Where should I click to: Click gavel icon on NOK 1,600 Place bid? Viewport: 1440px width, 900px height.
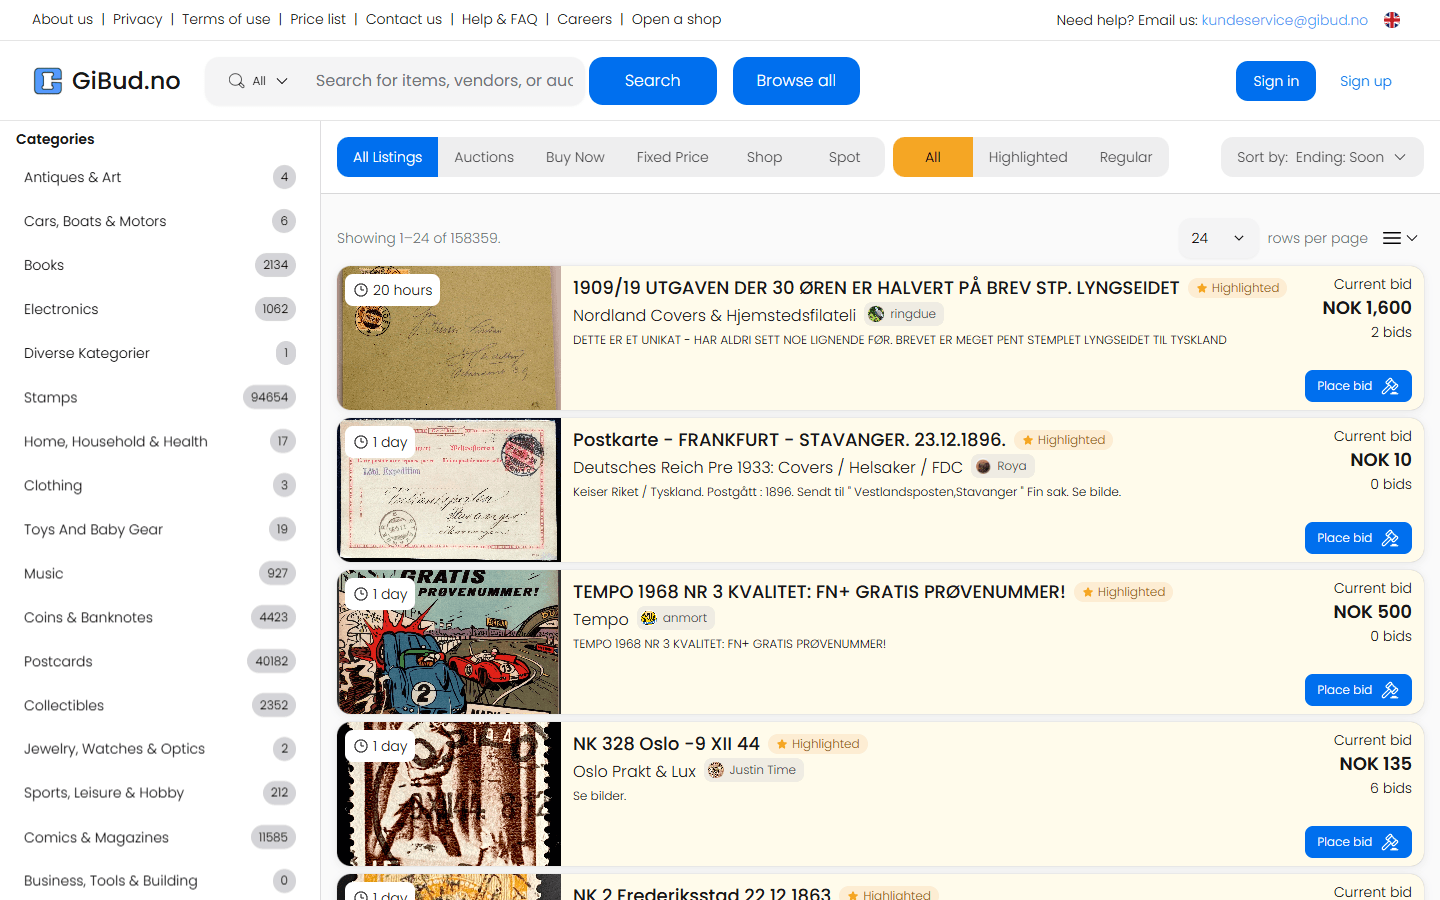click(x=1390, y=386)
